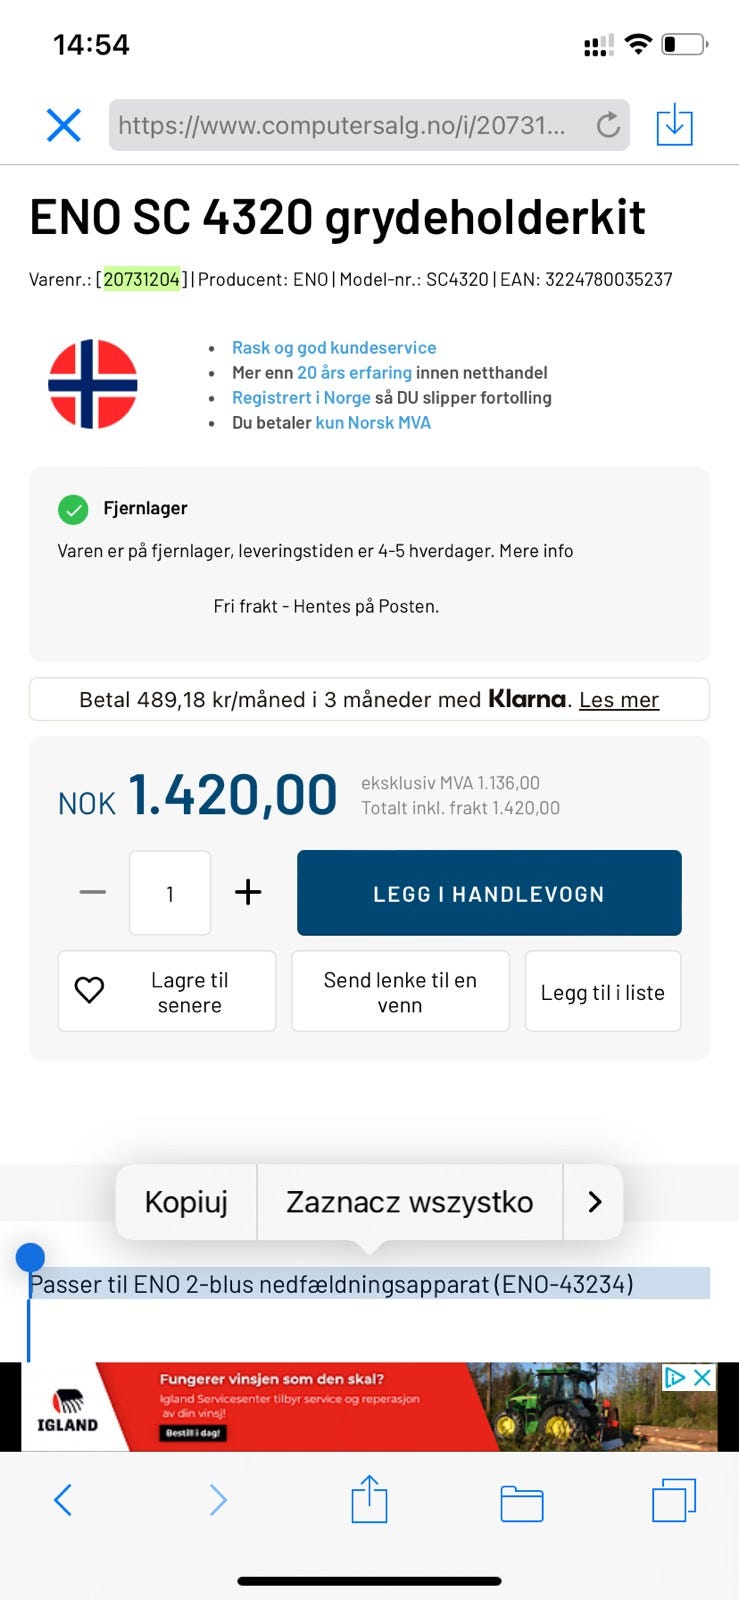Increase quantity with the plus button

tap(248, 892)
